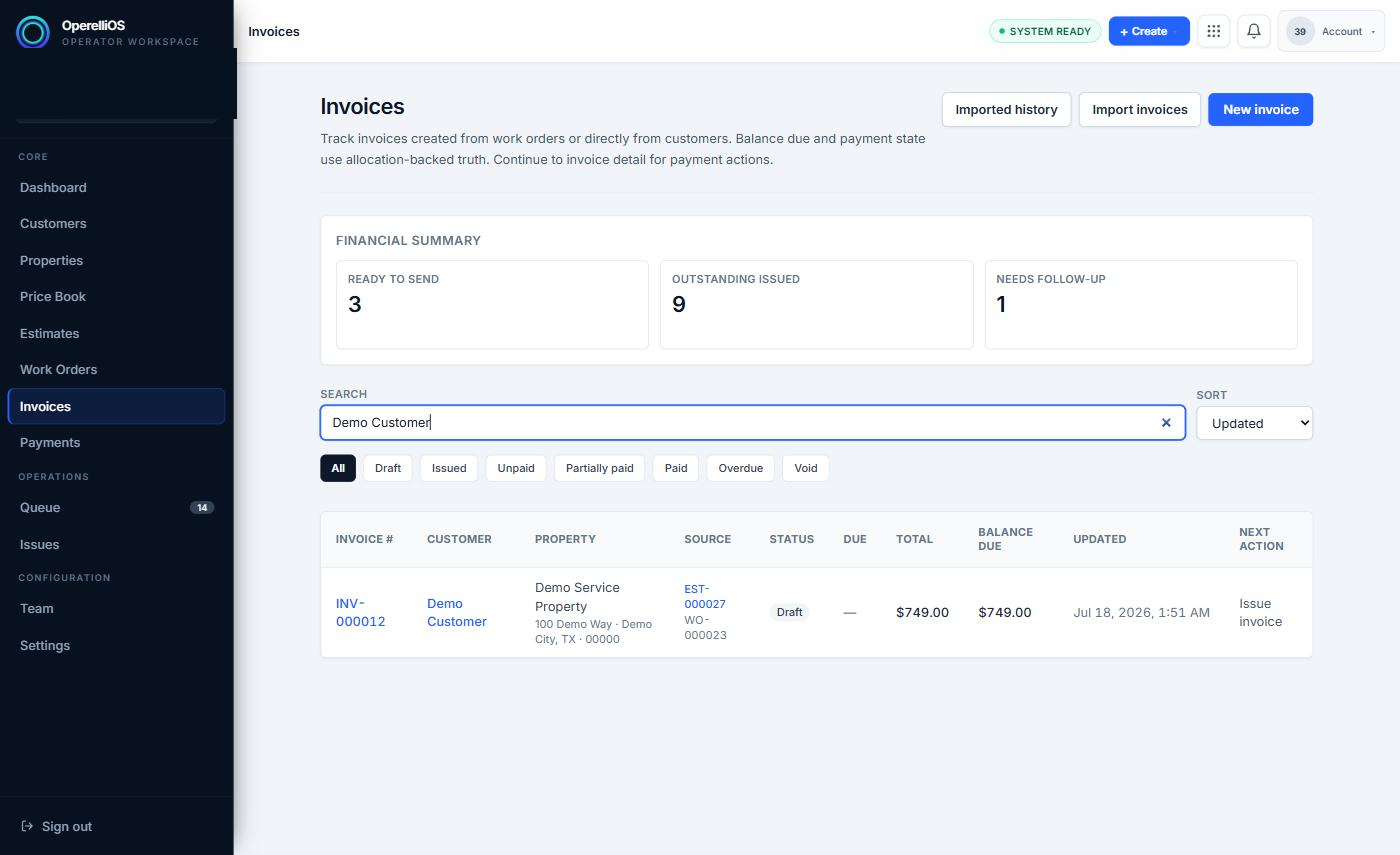Image resolution: width=1400 pixels, height=855 pixels.
Task: Filter invoices by Void
Action: [x=806, y=468]
